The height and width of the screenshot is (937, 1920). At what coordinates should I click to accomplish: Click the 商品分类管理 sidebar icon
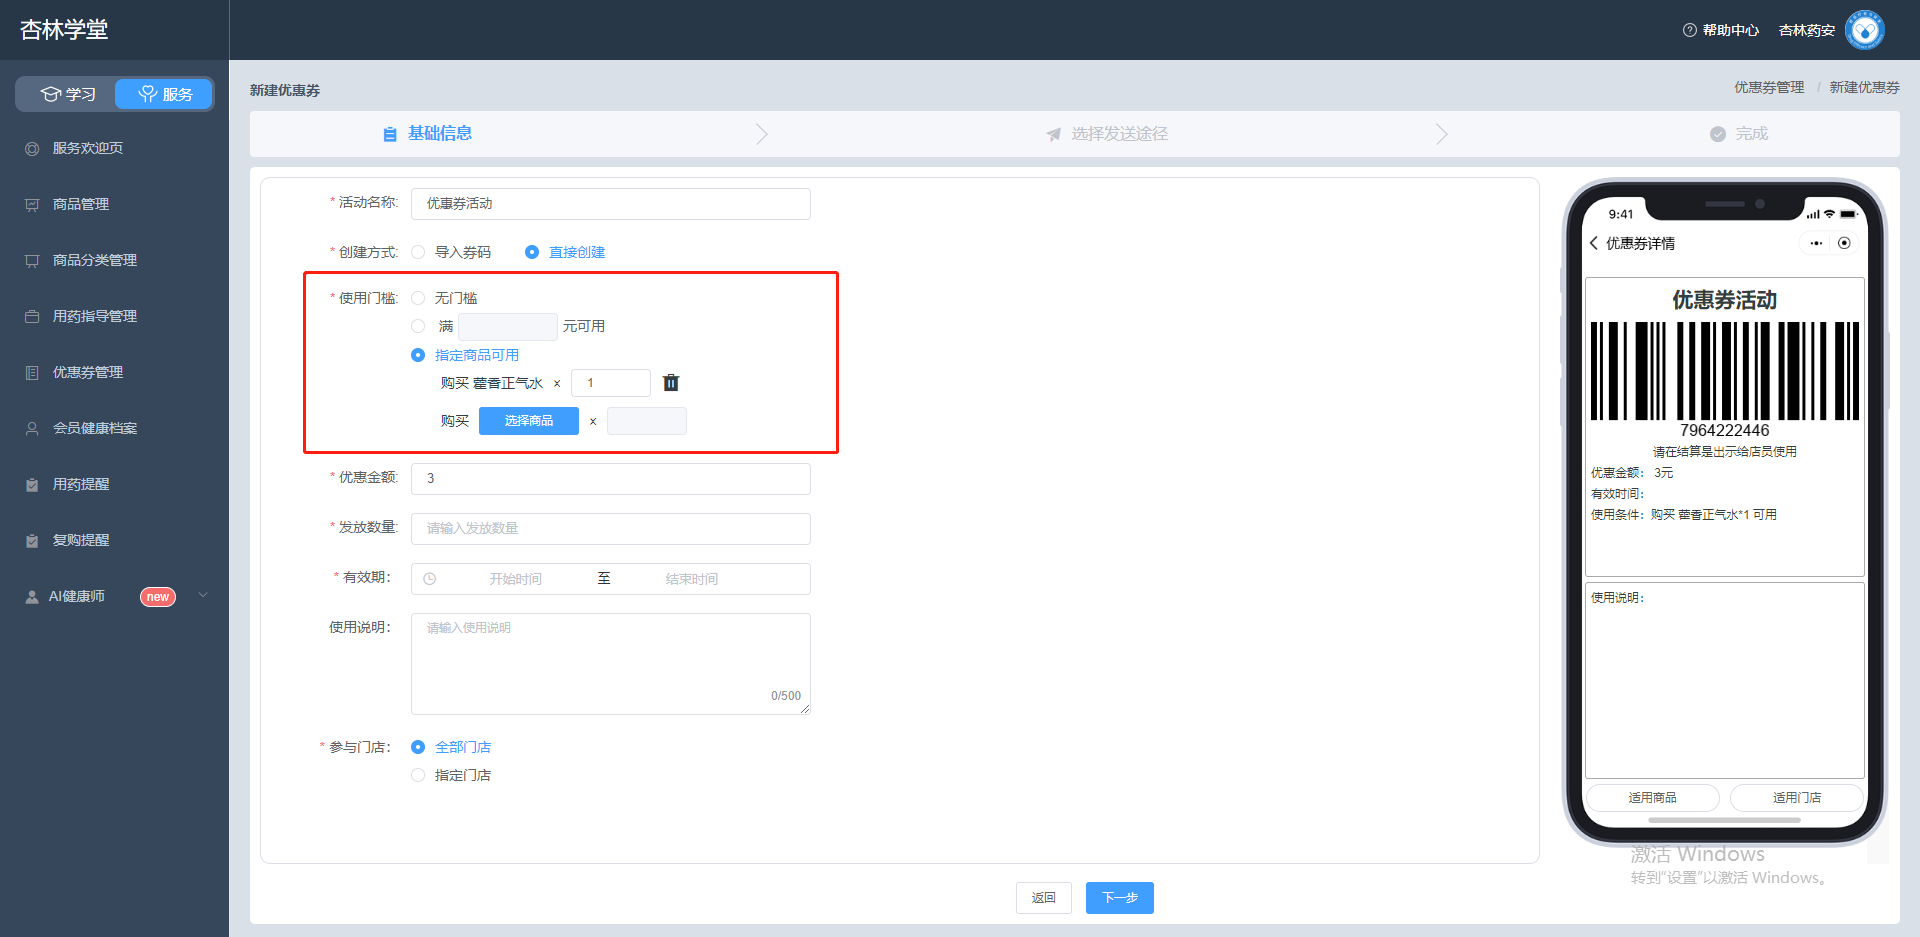tap(32, 261)
